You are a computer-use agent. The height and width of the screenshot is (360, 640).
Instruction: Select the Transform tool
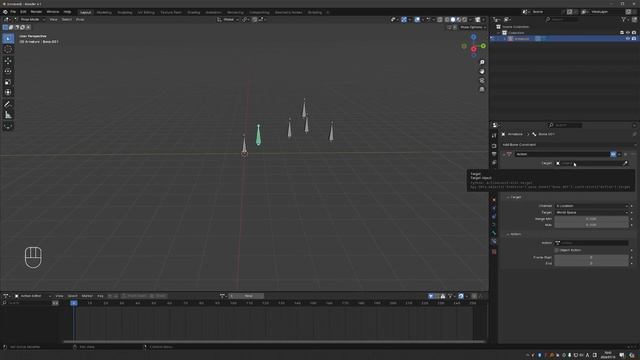8,92
